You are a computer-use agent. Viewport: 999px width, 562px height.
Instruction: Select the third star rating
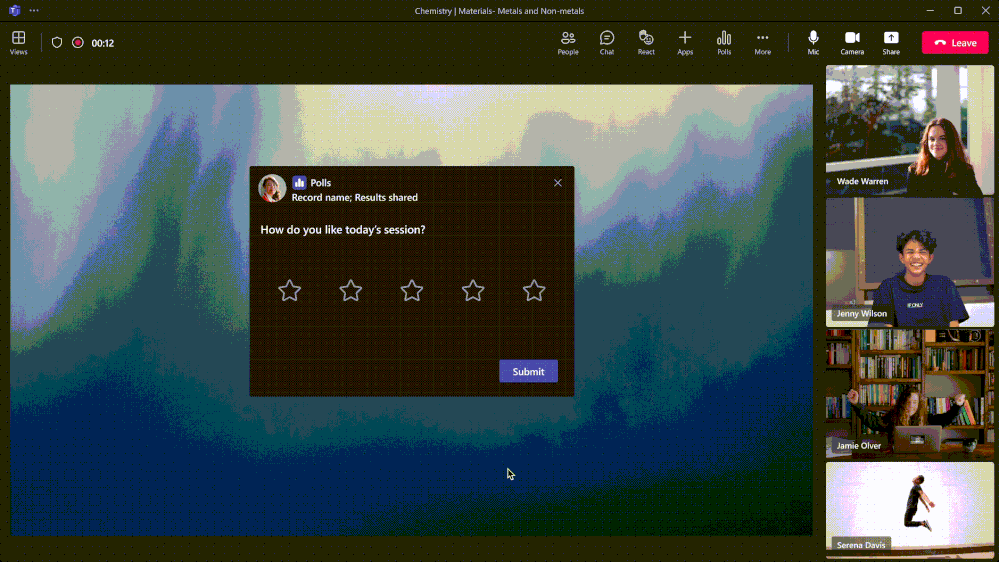click(x=412, y=291)
